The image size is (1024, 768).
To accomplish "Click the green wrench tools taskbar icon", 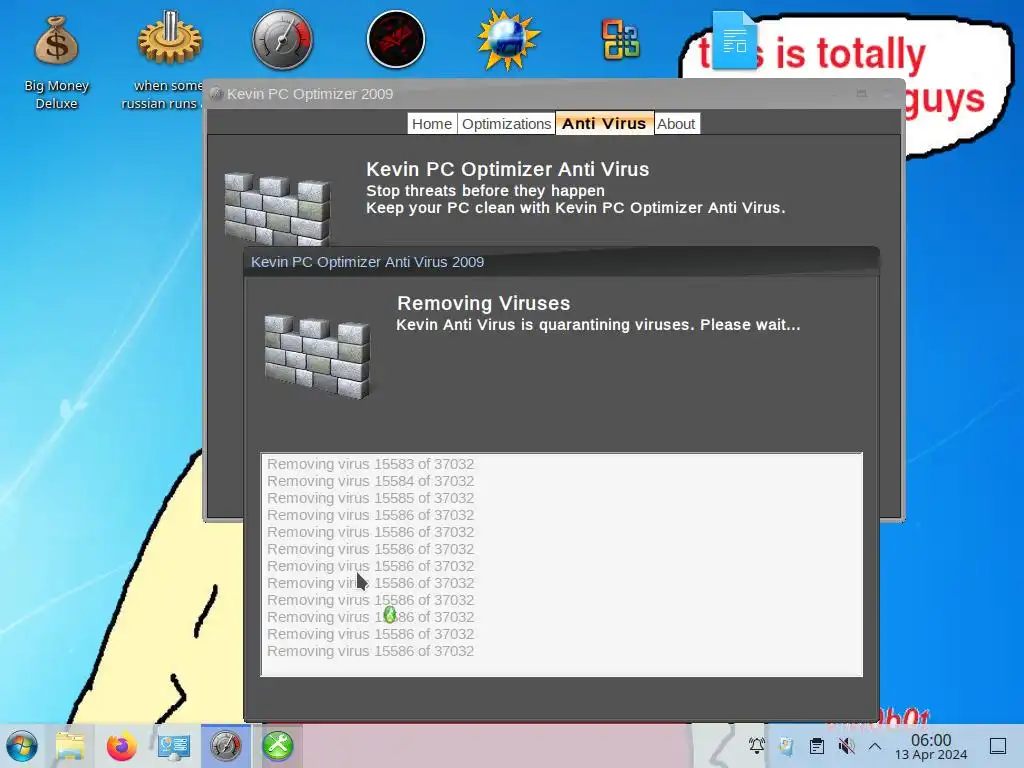I will coord(278,746).
